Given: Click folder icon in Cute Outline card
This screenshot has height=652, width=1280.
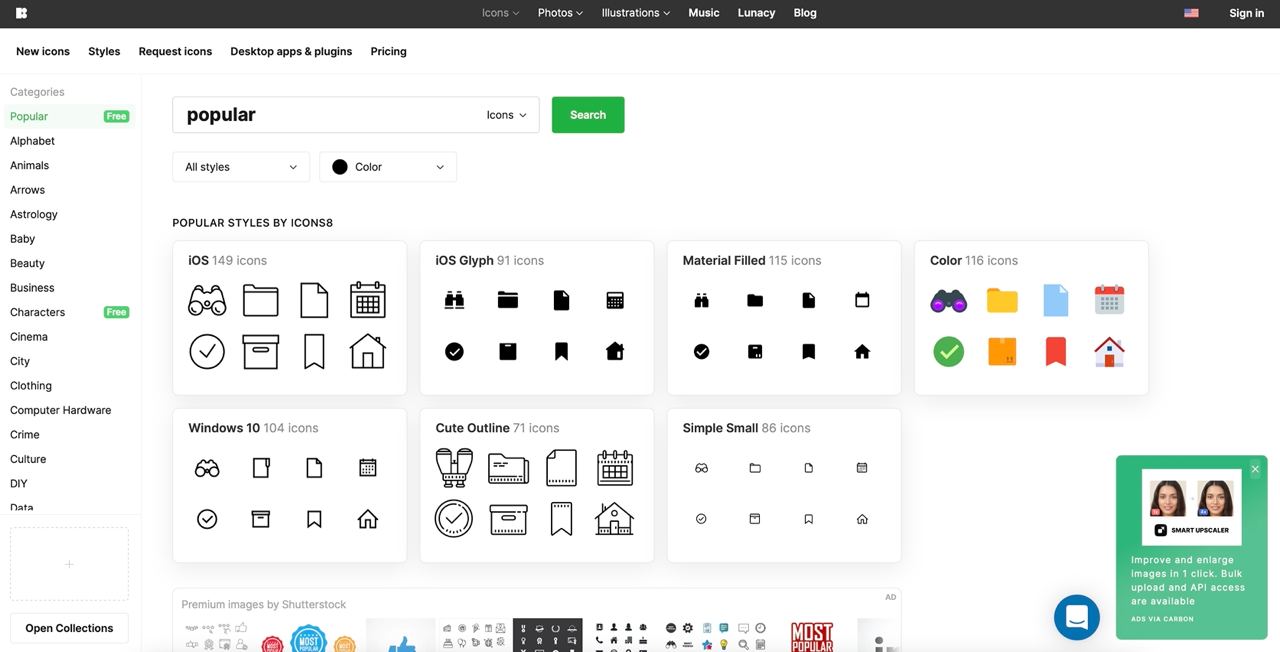Looking at the screenshot, I should [x=508, y=468].
